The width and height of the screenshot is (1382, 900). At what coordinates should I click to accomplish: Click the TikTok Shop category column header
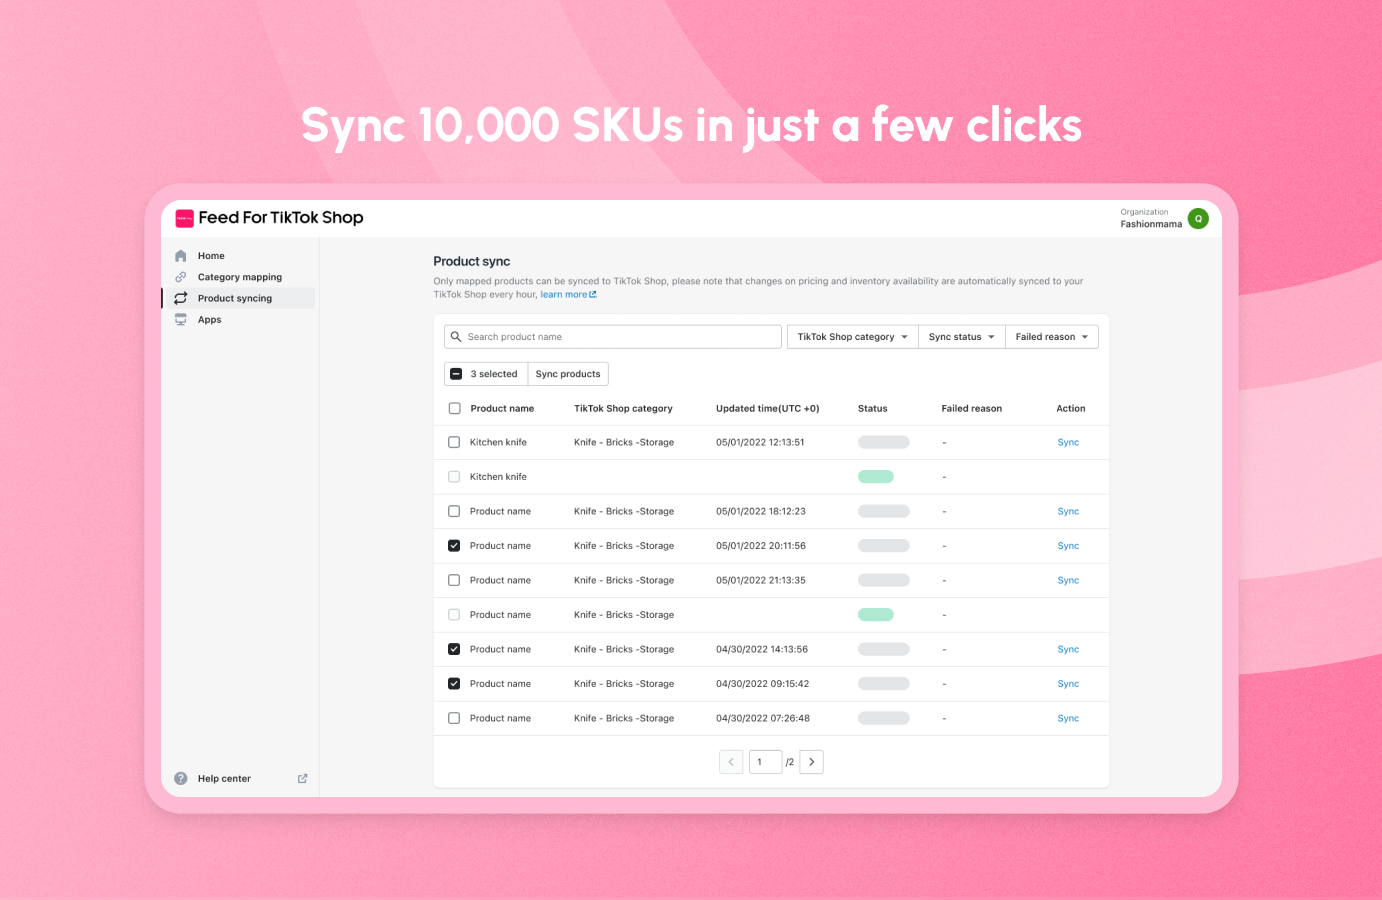point(623,408)
